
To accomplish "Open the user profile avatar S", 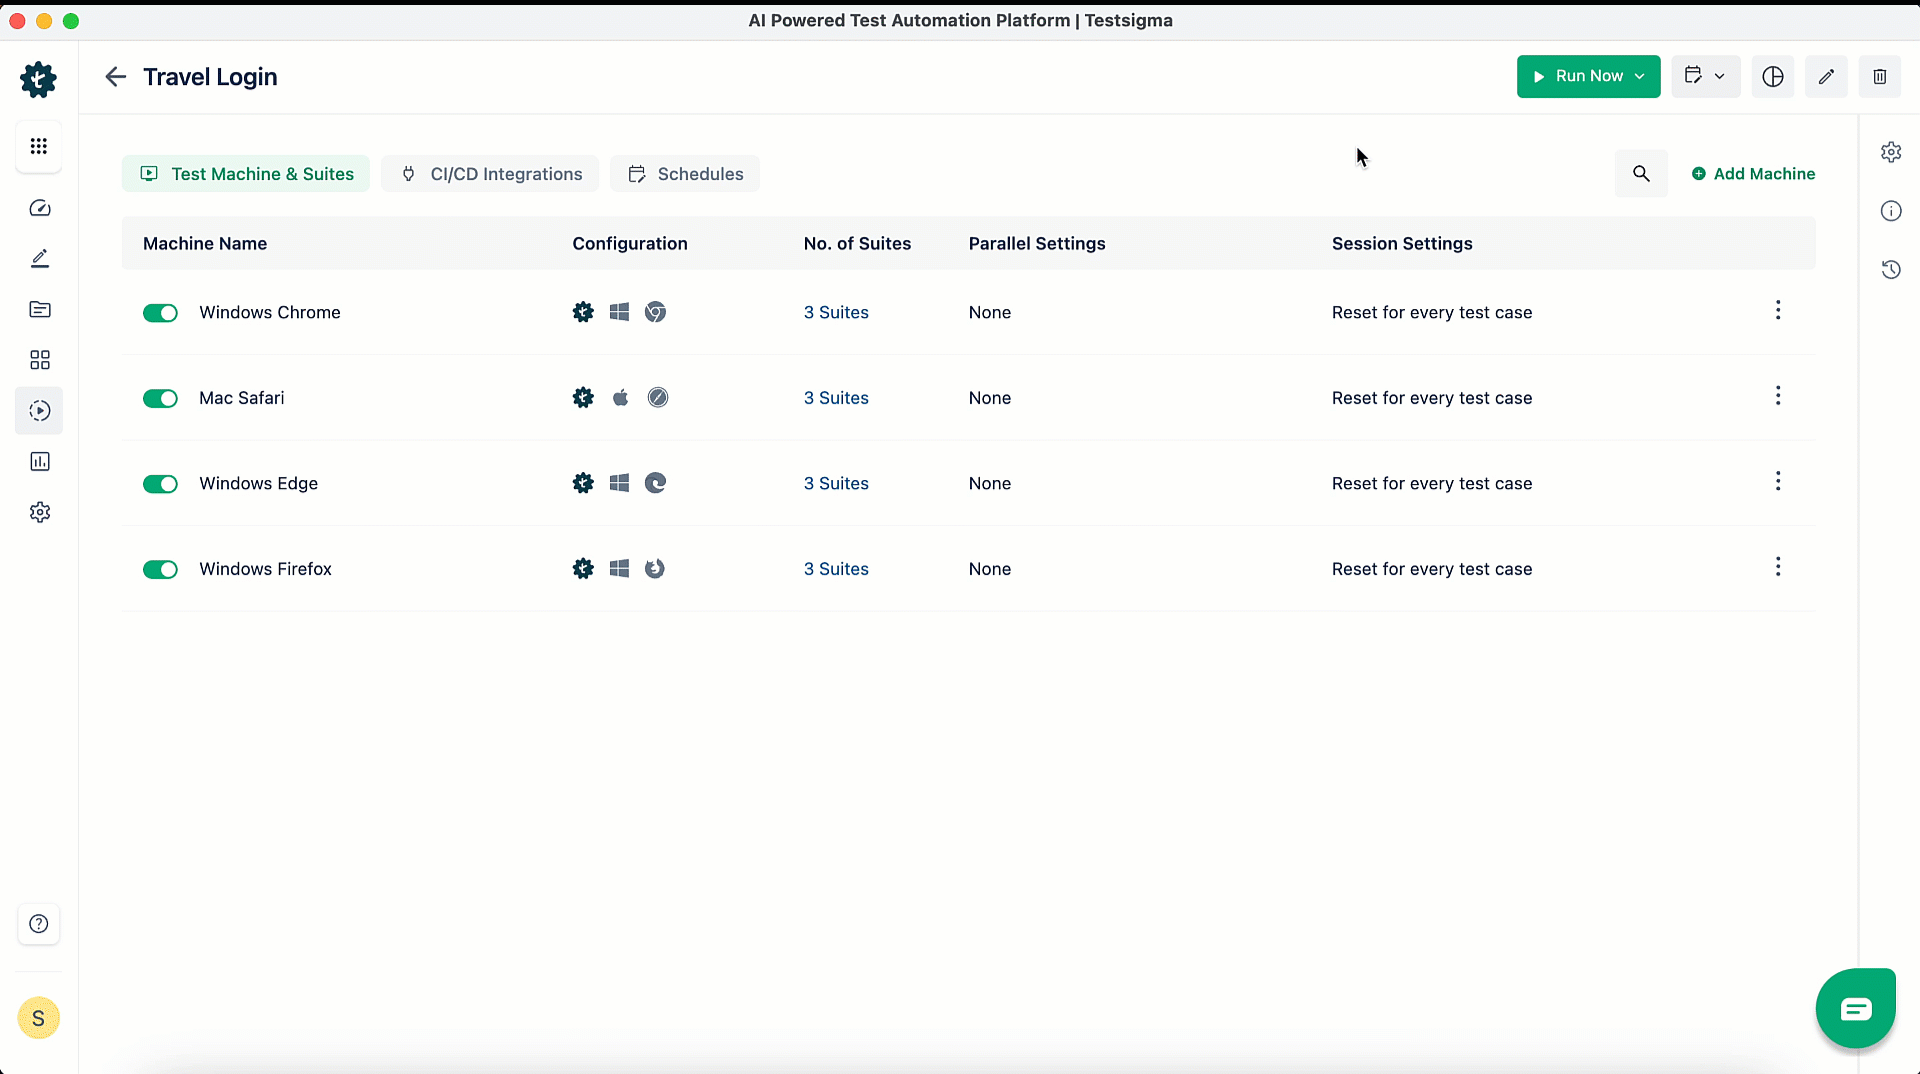I will [39, 1018].
